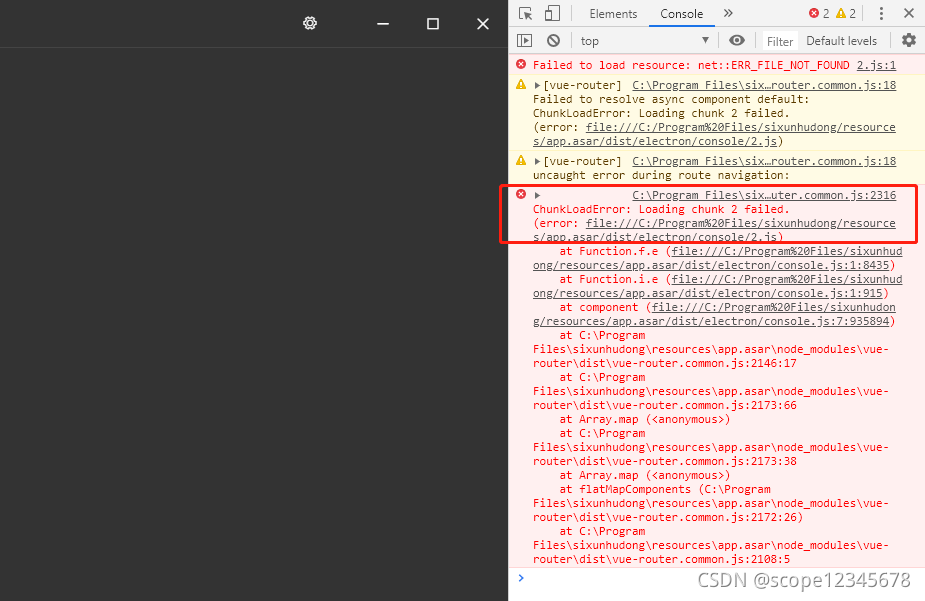Click the Failed to load resource error icon
Image resolution: width=925 pixels, height=601 pixels.
click(x=521, y=64)
